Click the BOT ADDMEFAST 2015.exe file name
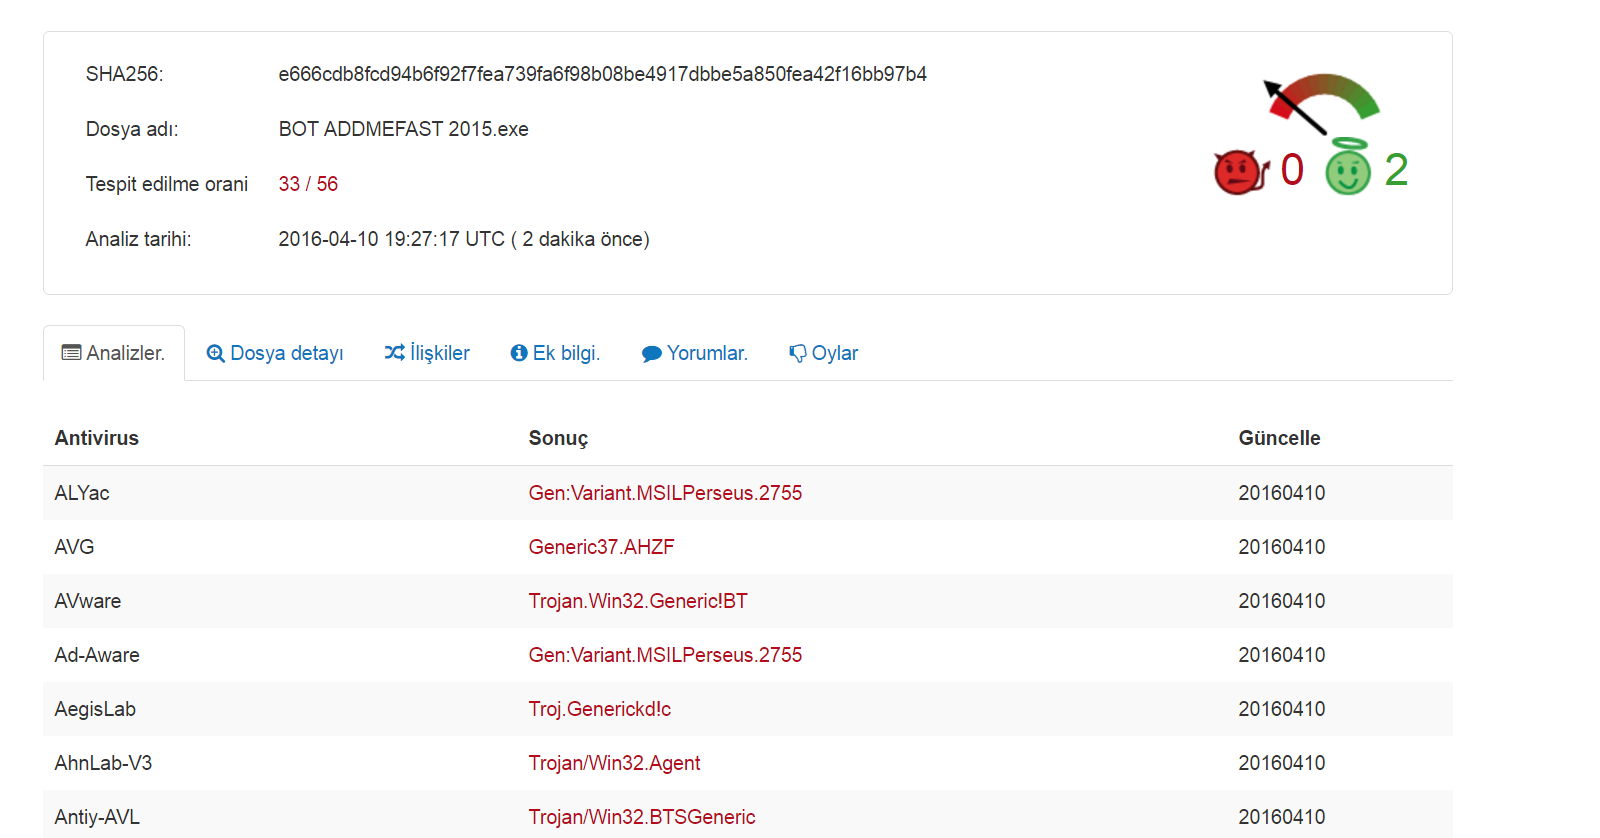This screenshot has width=1600, height=838. (403, 129)
